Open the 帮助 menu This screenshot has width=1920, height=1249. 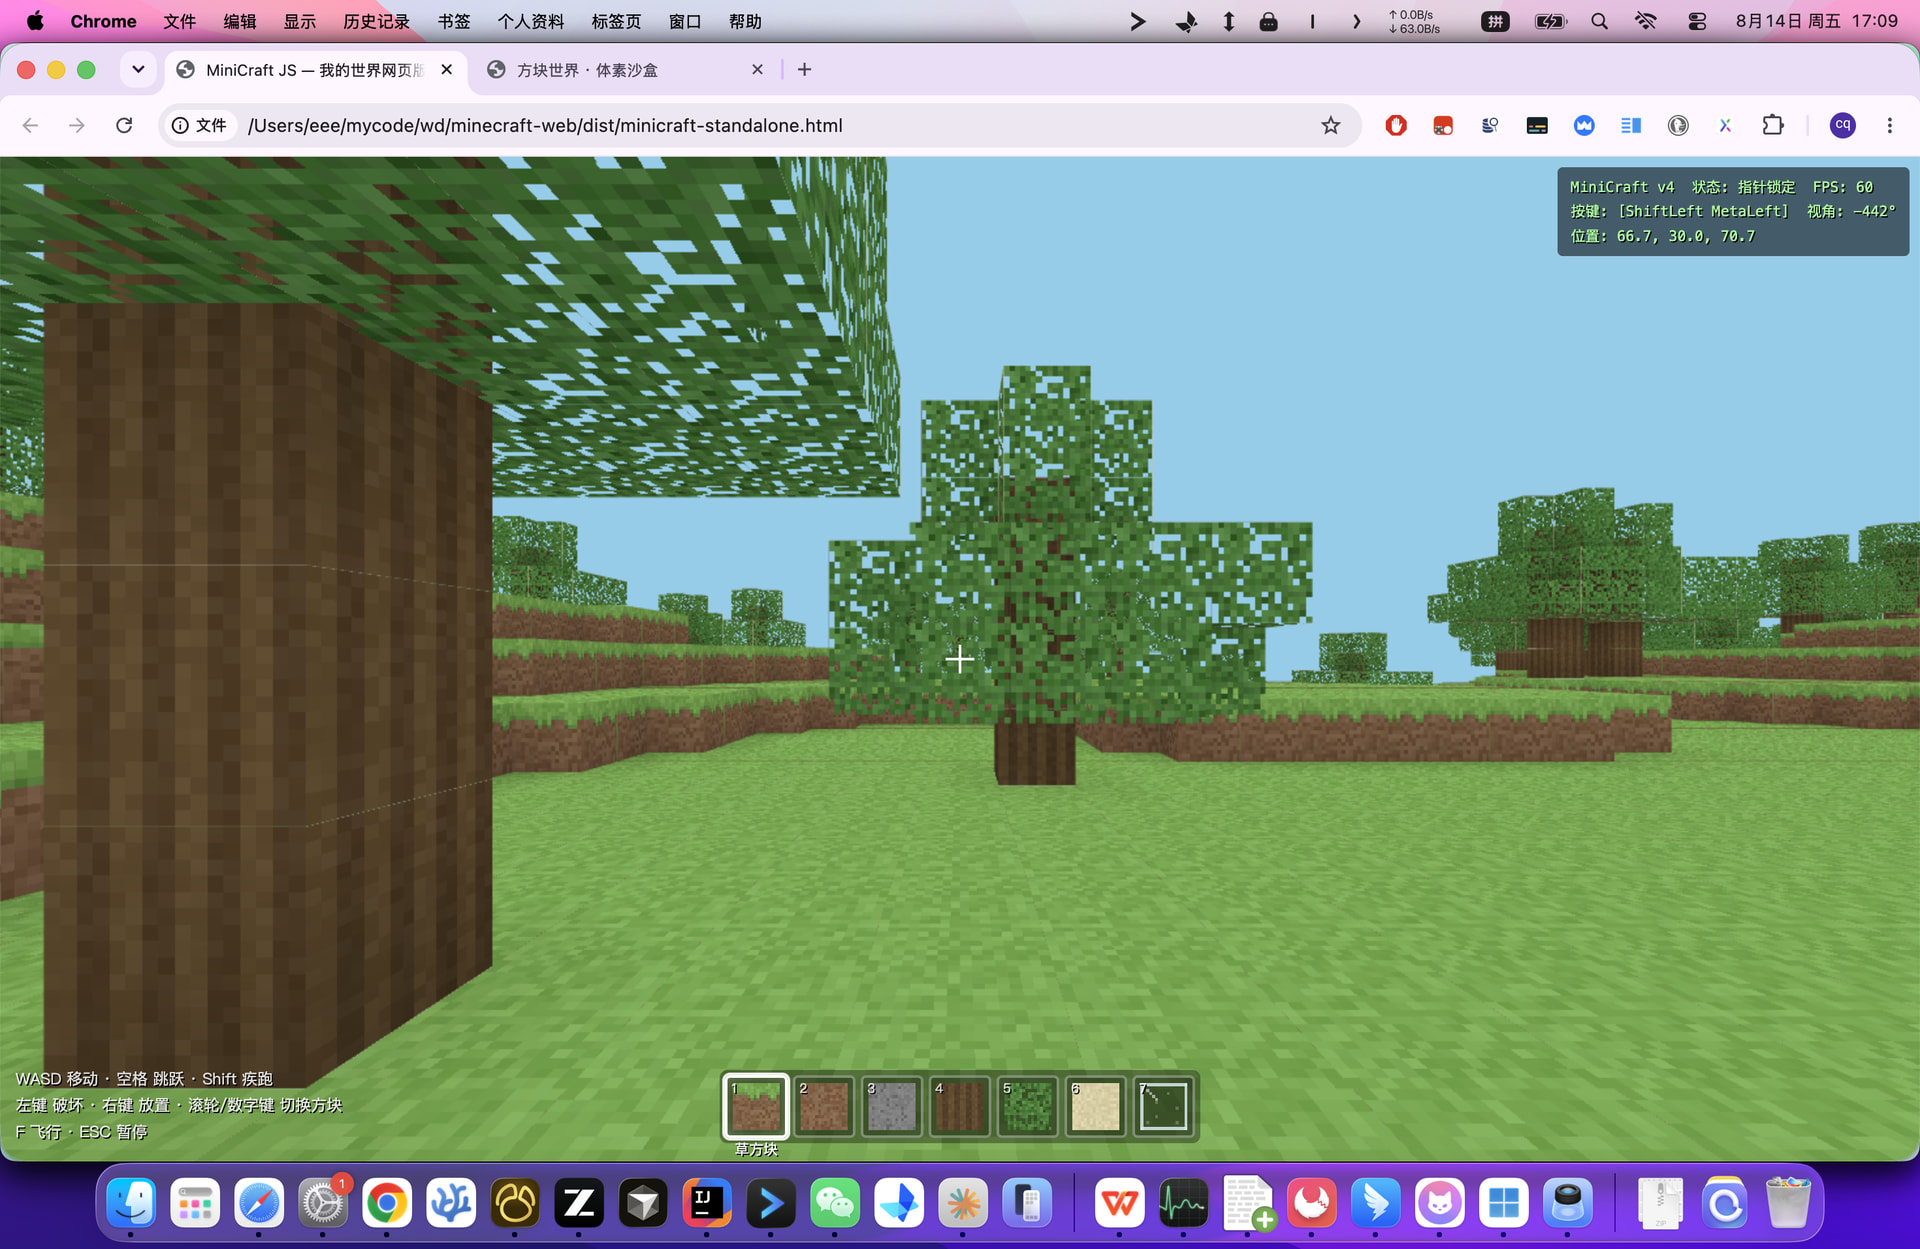745,21
